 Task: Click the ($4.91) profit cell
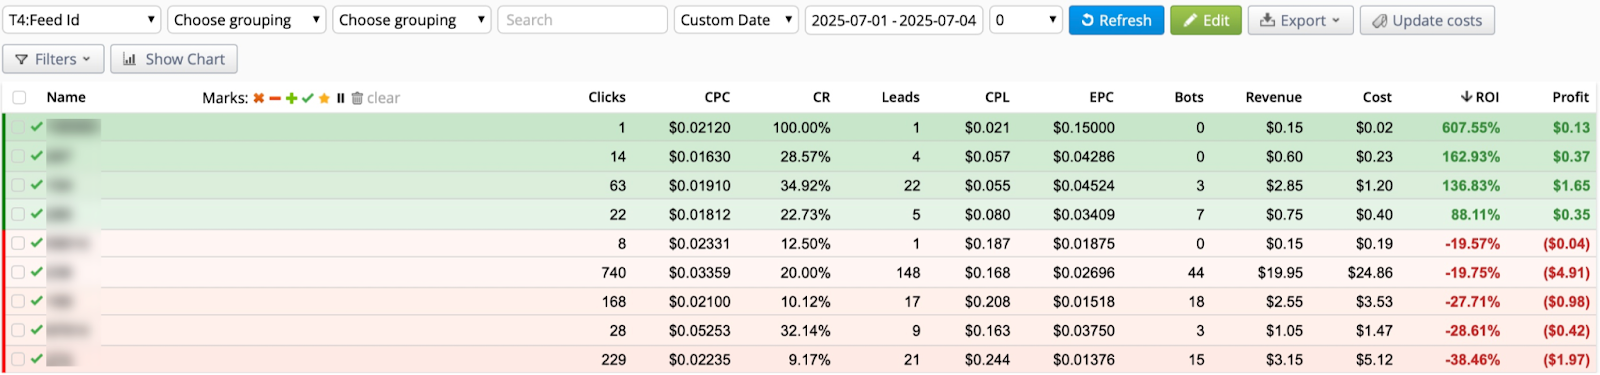(1566, 273)
